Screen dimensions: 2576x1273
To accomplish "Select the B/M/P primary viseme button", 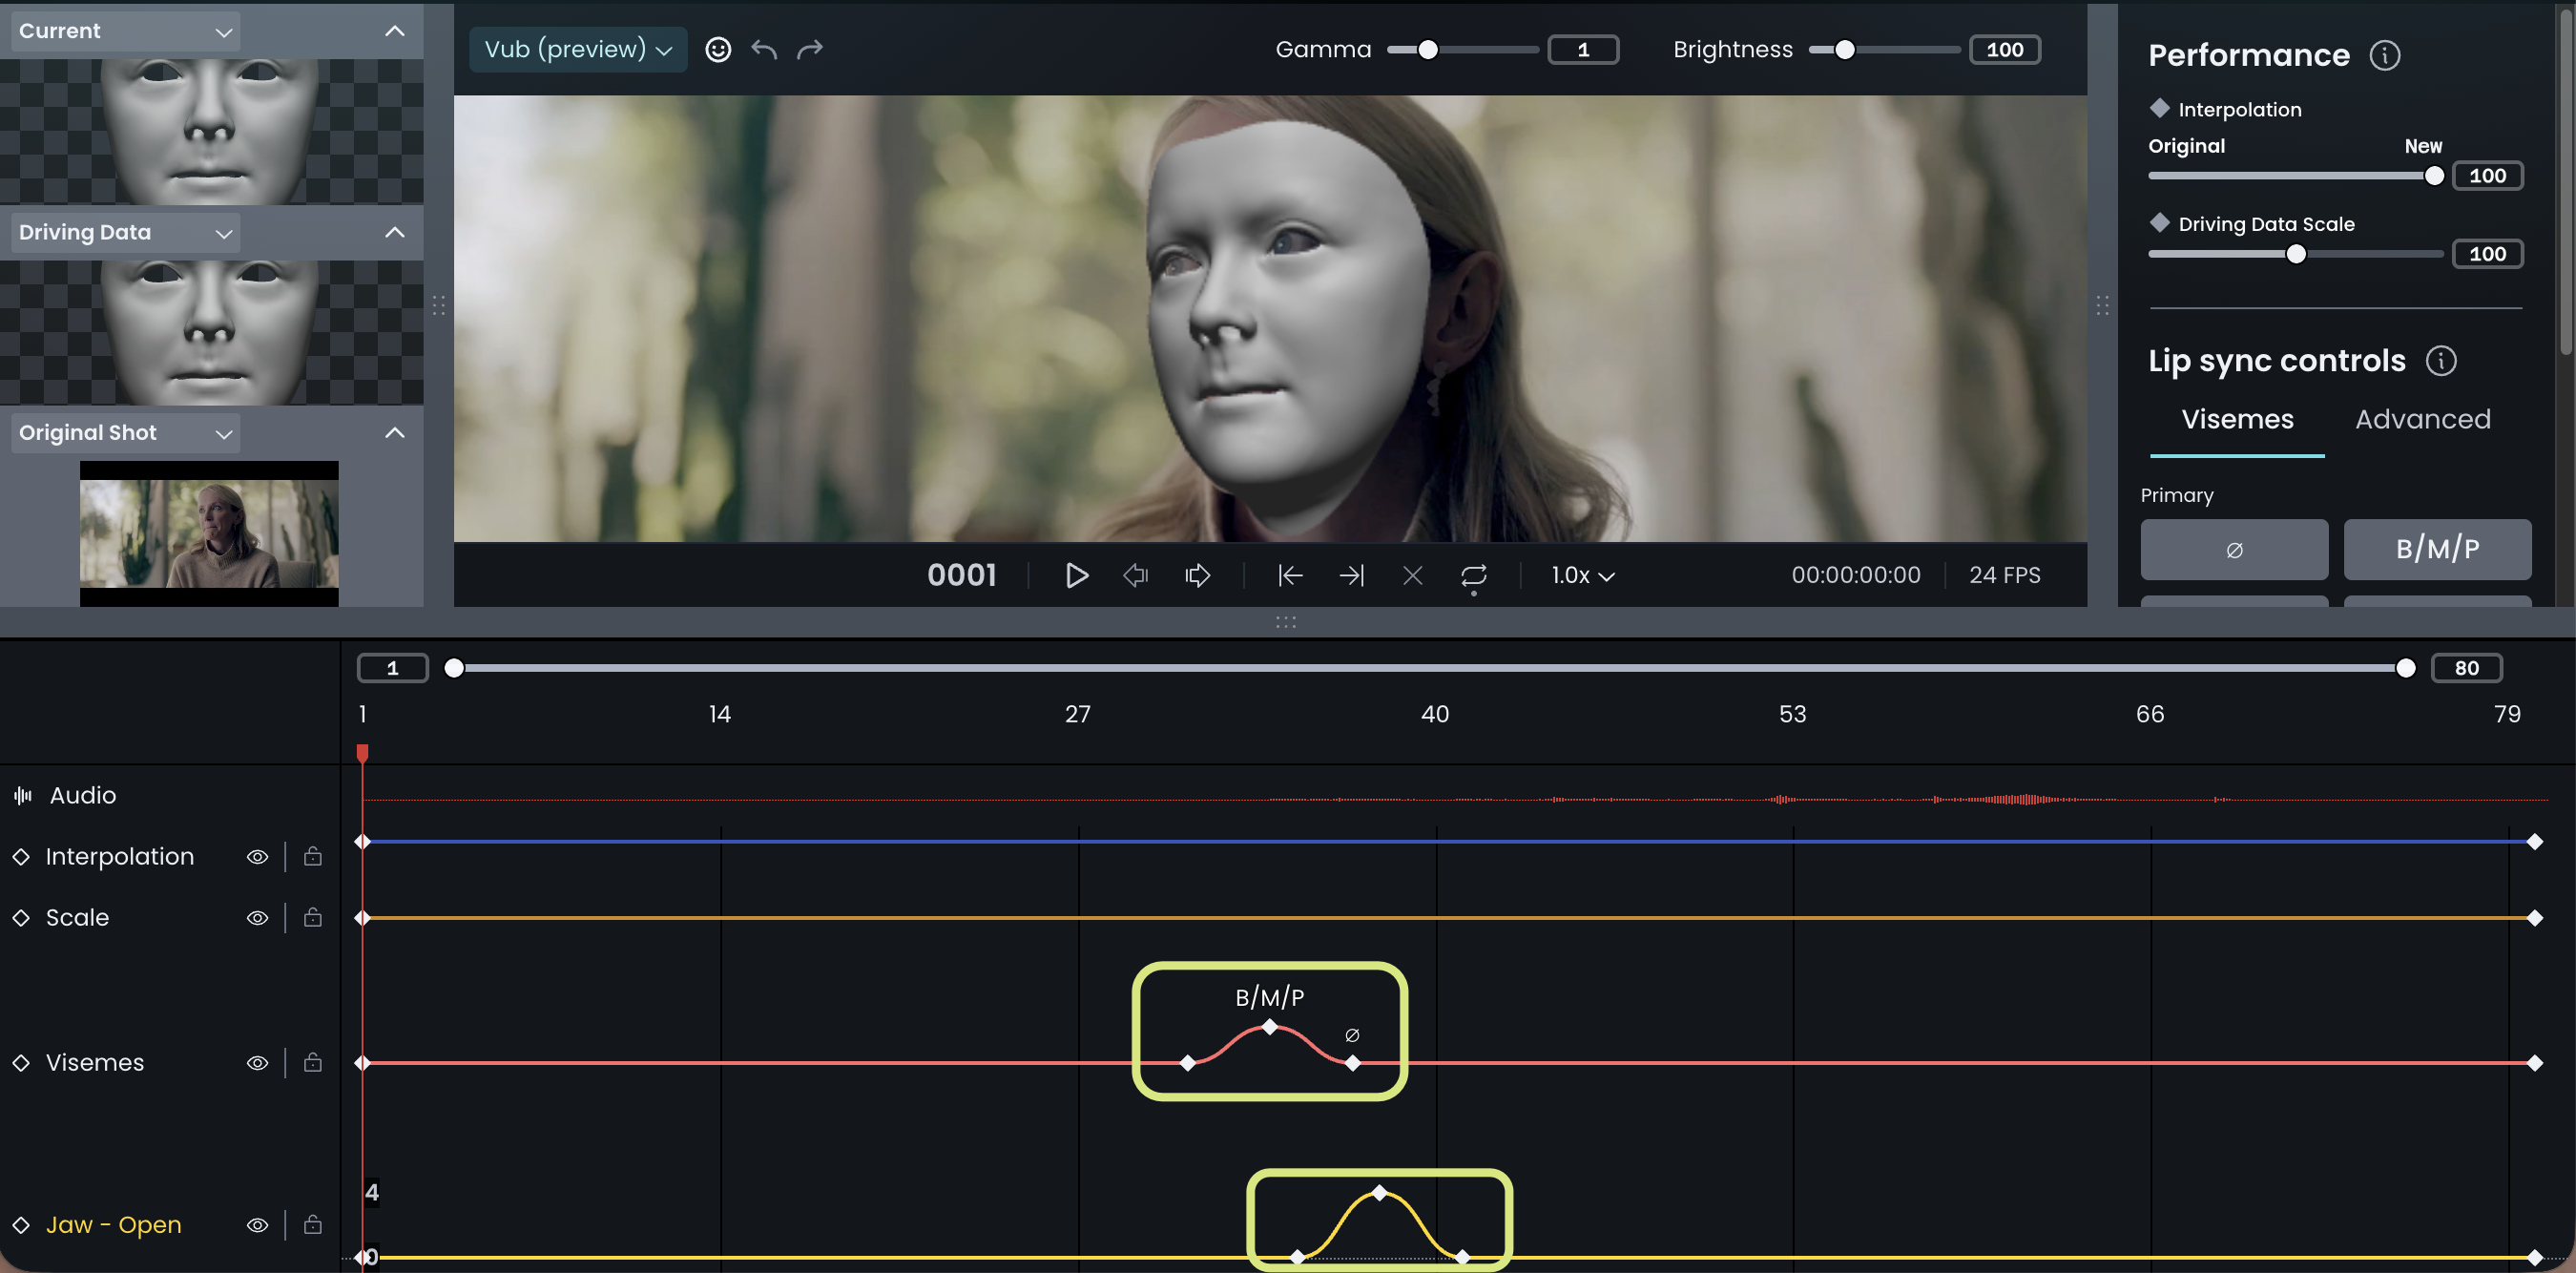I will click(2437, 549).
